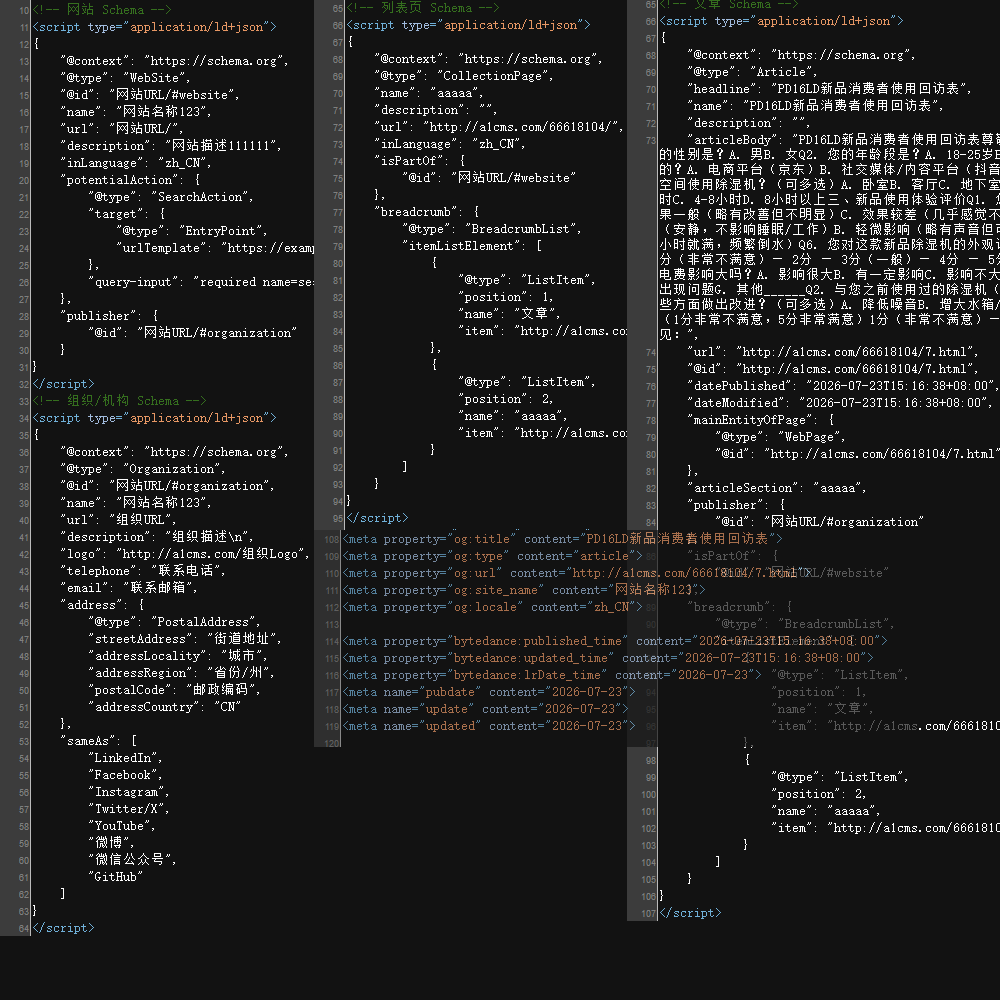Select the "@type": "WebPage" line
The image size is (1000, 1000).
781,437
